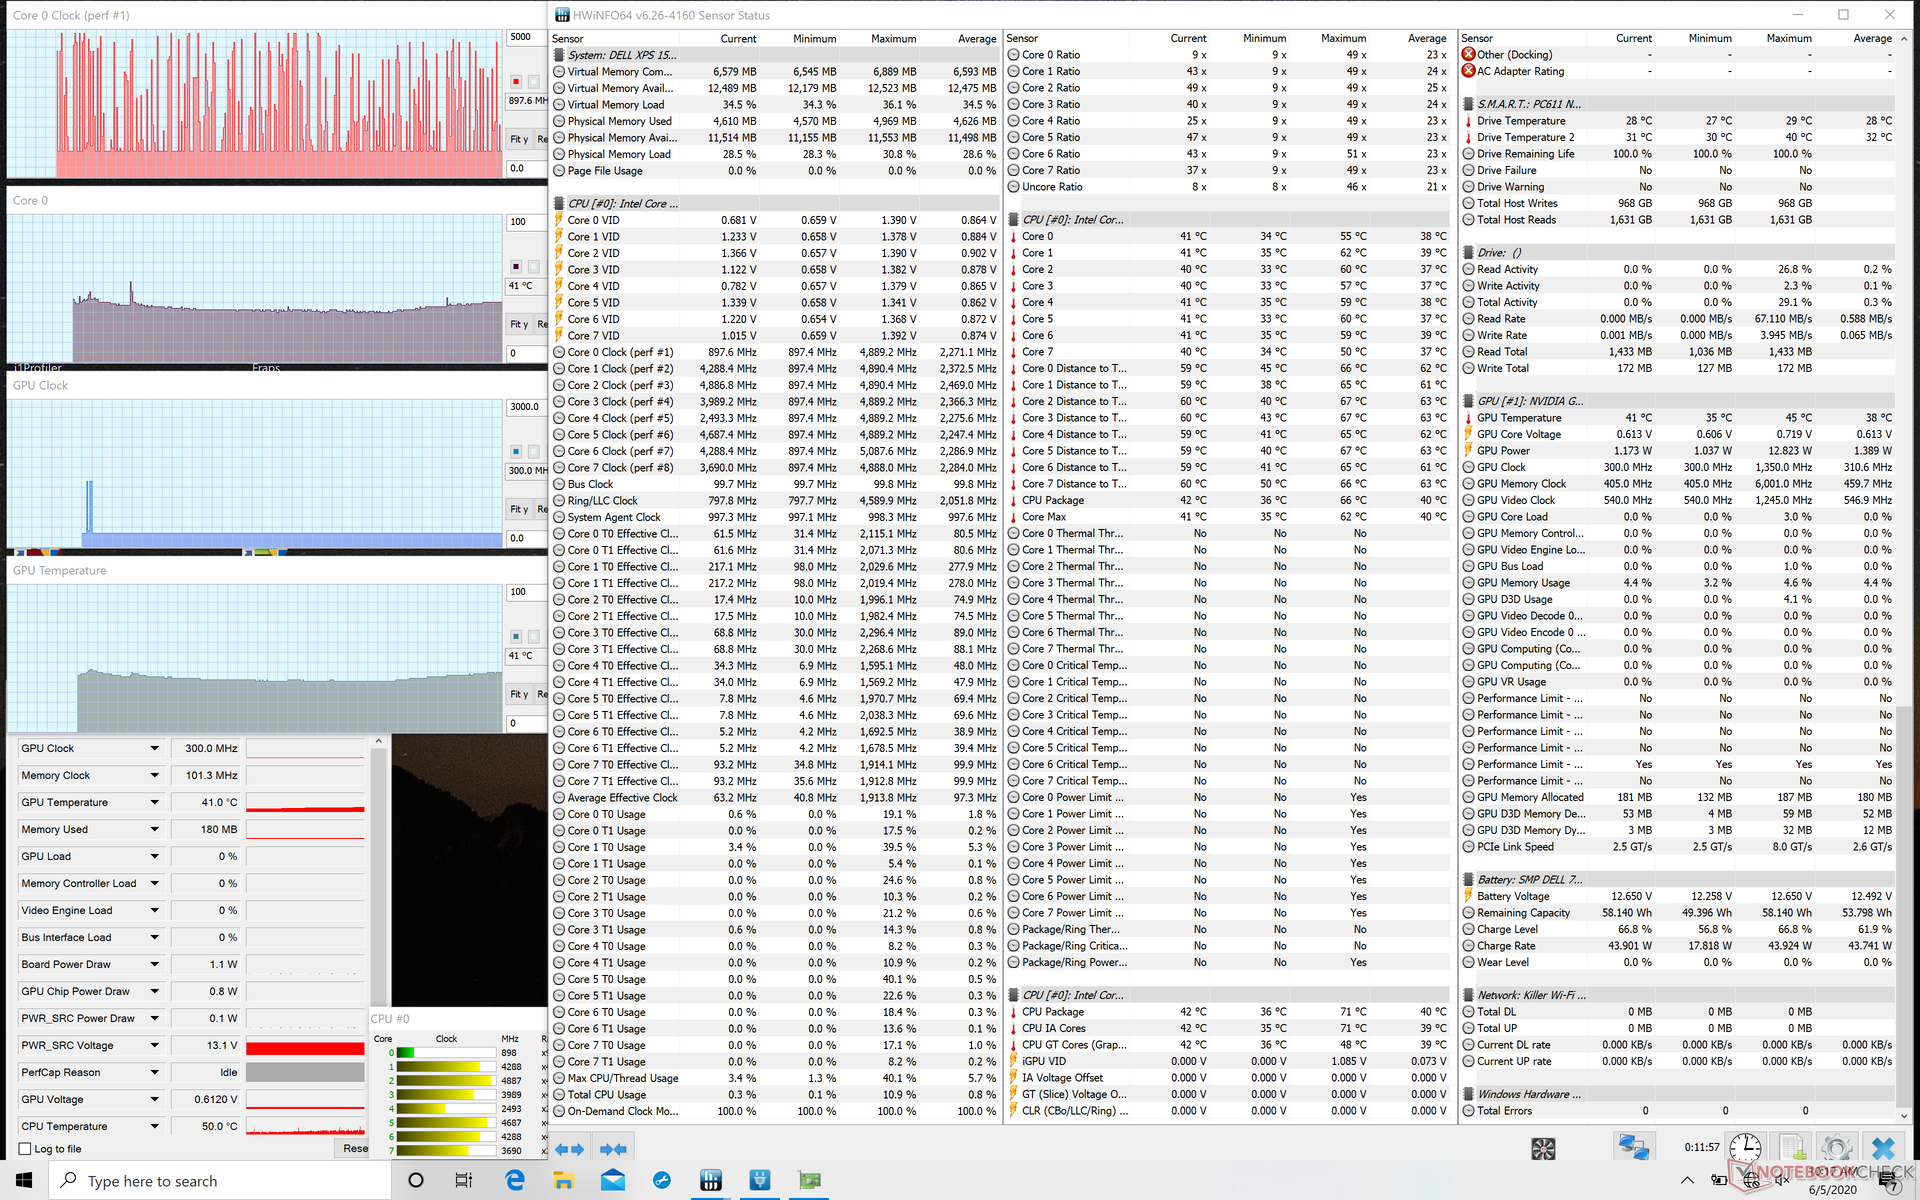
Task: Select the Drive Remaining Life row
Action: coord(1678,154)
